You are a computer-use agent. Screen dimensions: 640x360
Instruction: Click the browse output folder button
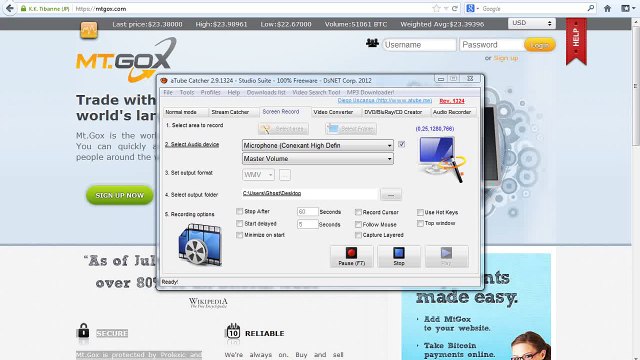coord(391,195)
